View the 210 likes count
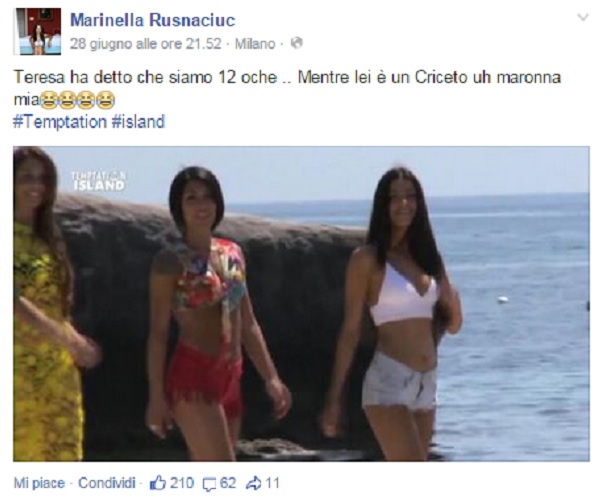Viewport: 597px width, 499px height. pos(182,483)
